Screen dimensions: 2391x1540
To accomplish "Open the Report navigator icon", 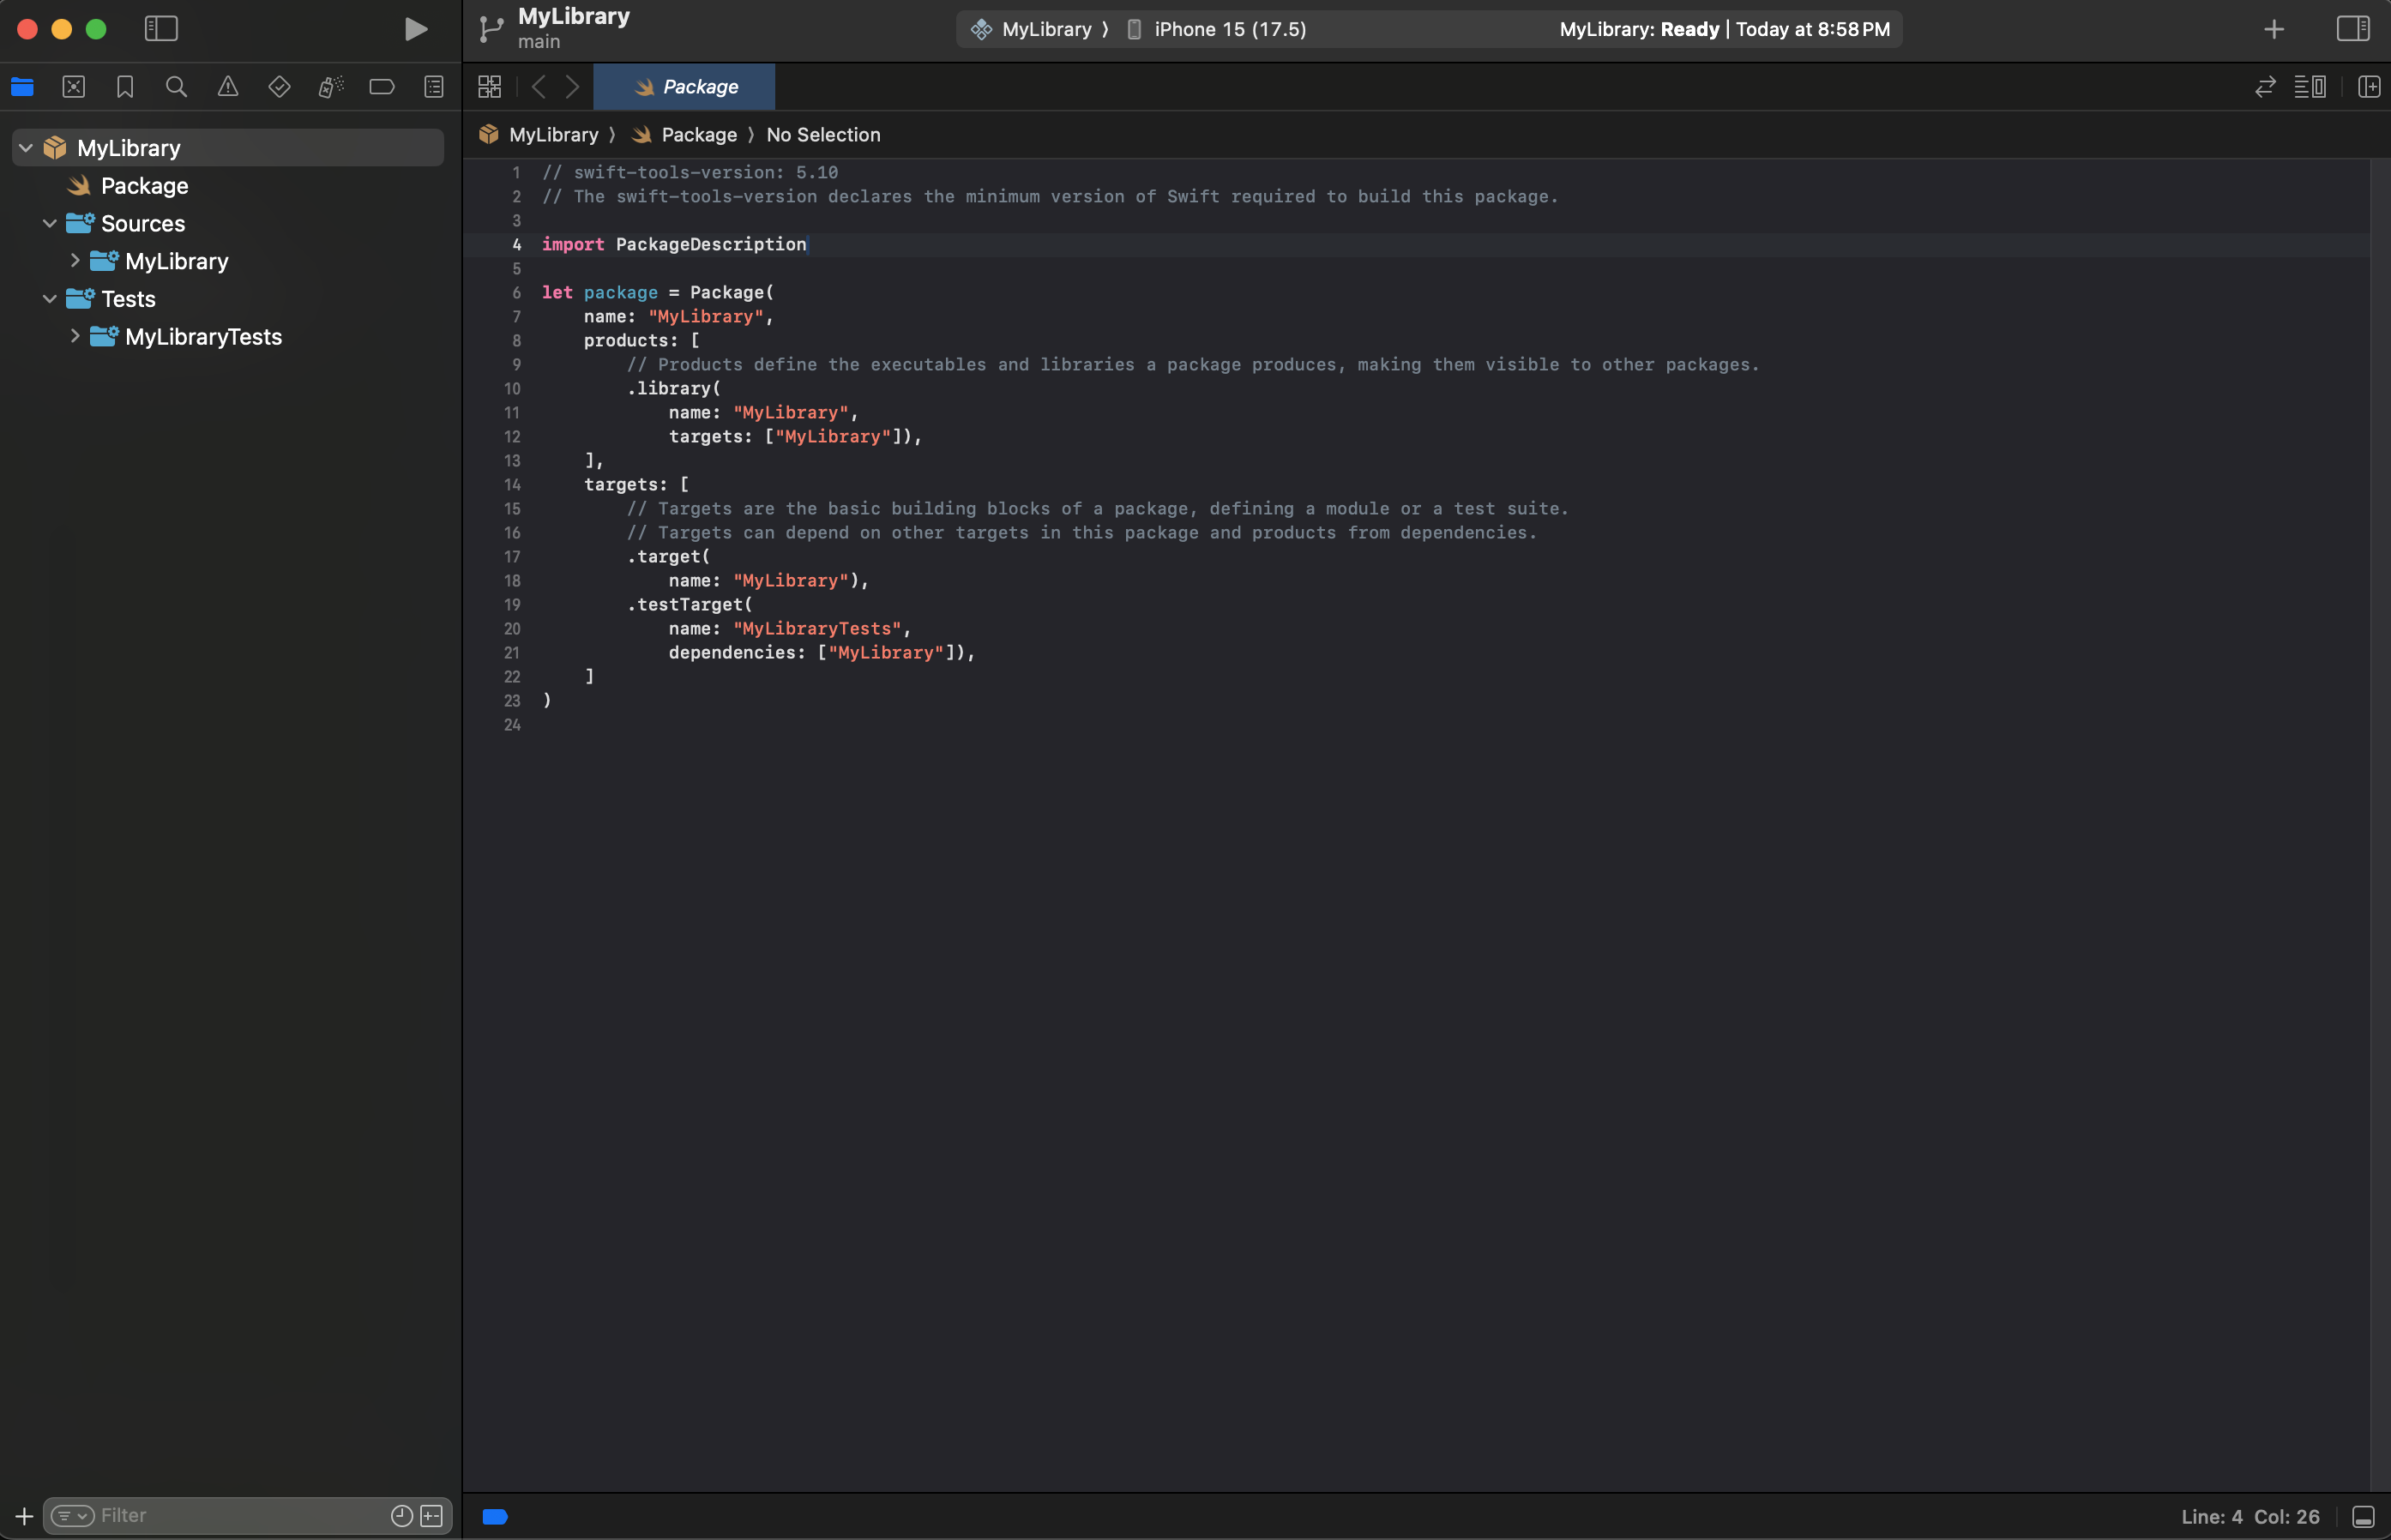I will tap(434, 87).
